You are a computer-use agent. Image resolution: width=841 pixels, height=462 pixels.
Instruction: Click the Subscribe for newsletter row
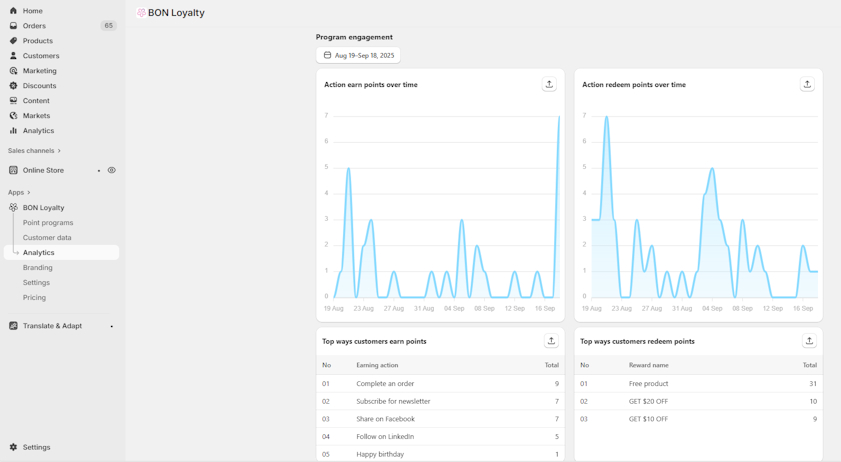pos(440,401)
